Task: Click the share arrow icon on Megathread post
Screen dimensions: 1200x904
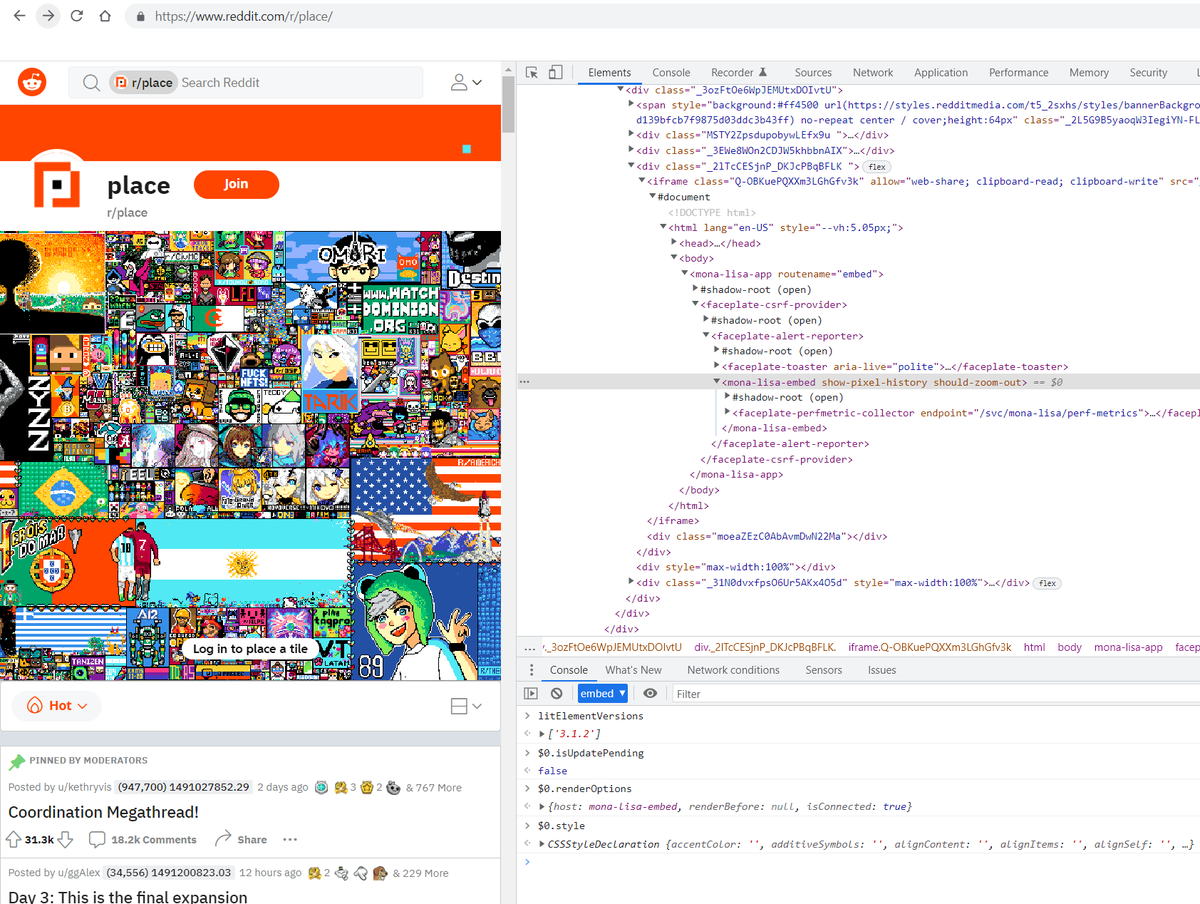Action: (223, 838)
